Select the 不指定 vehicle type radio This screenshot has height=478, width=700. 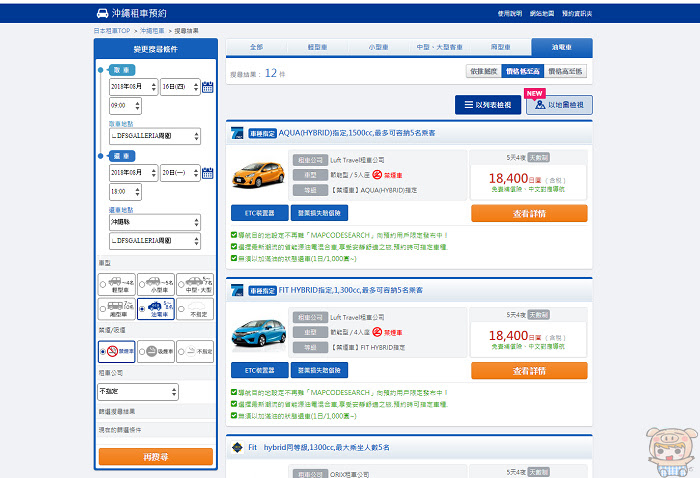tap(181, 309)
